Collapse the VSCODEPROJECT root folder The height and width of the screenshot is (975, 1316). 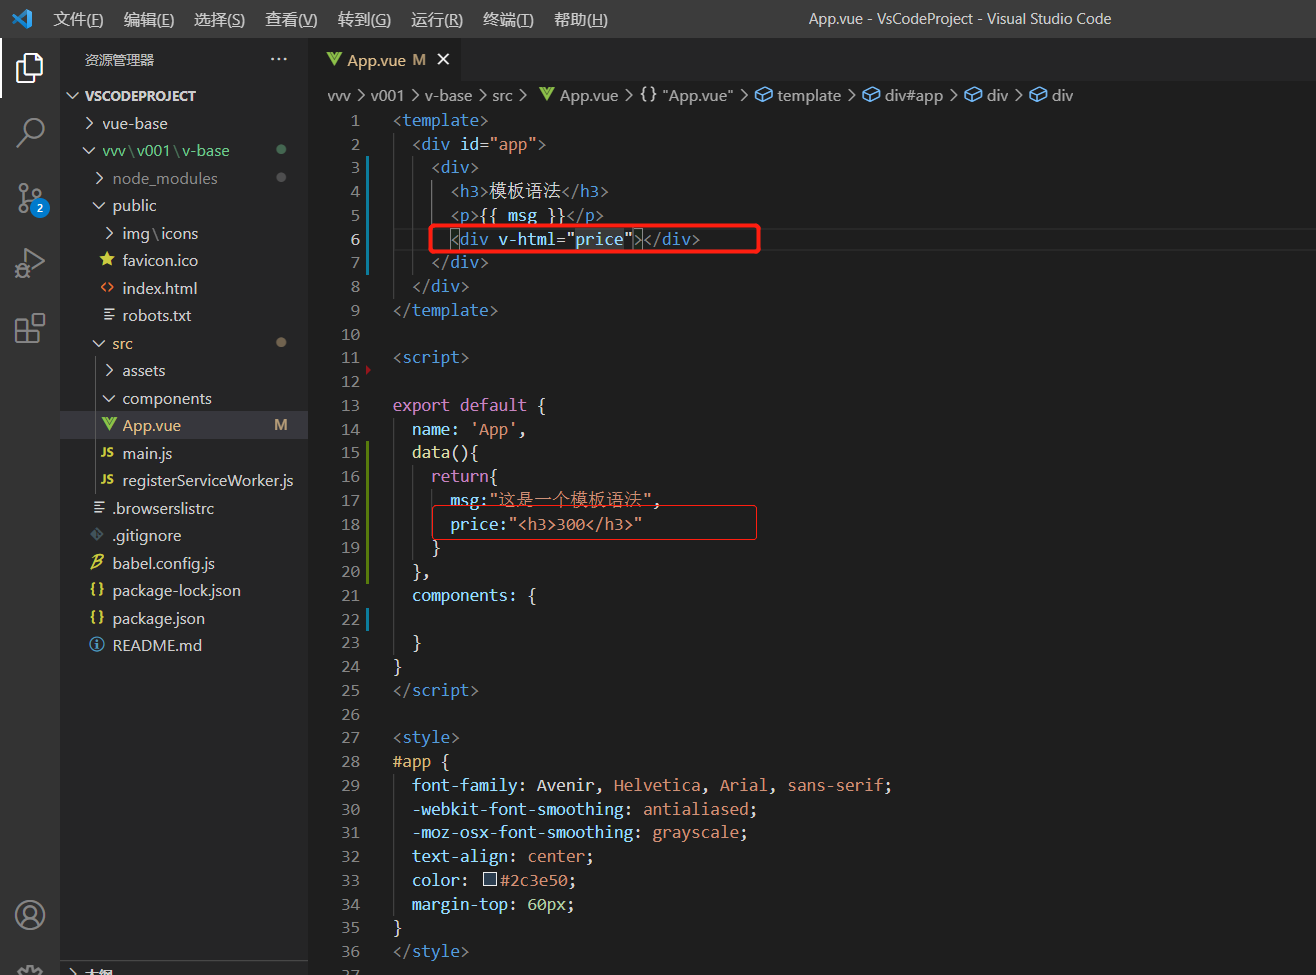coord(73,96)
